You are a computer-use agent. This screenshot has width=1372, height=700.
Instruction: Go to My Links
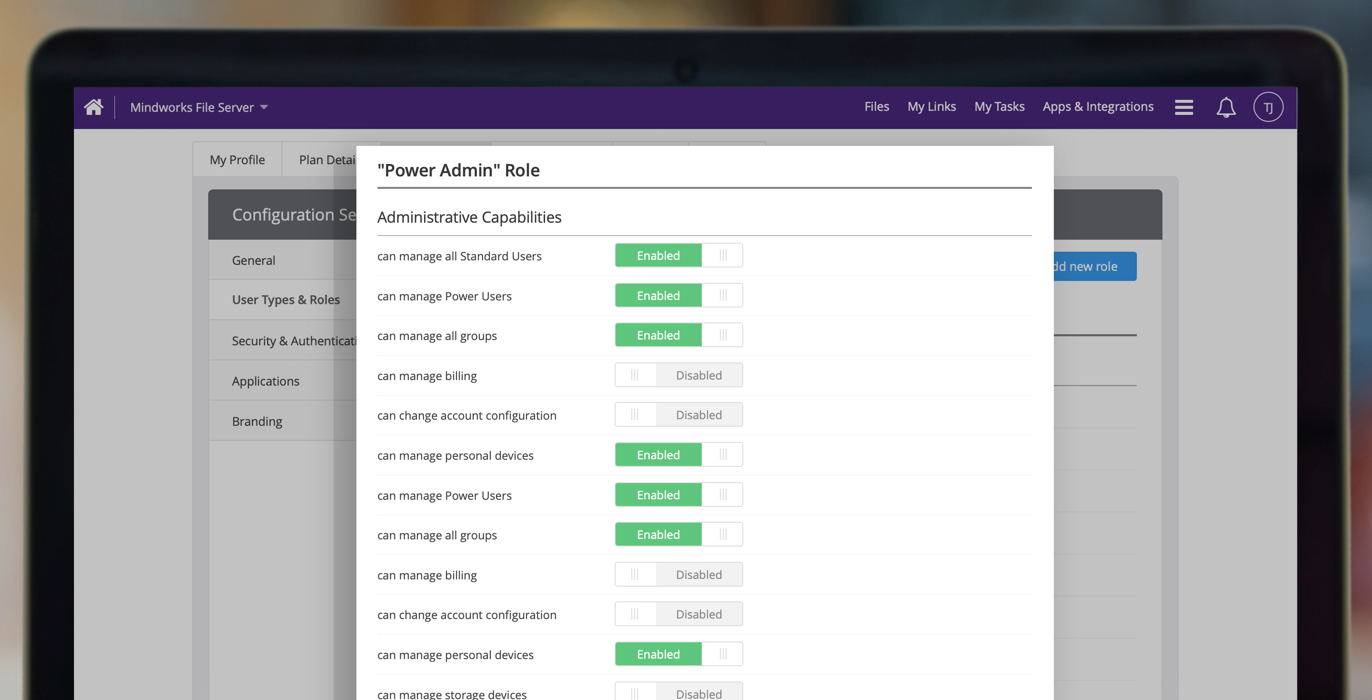(931, 107)
